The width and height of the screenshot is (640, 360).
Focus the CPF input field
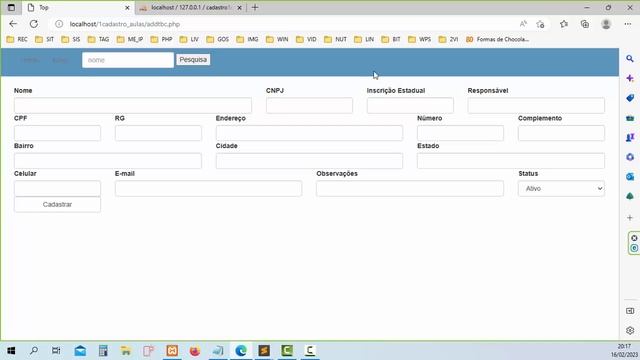coord(57,133)
